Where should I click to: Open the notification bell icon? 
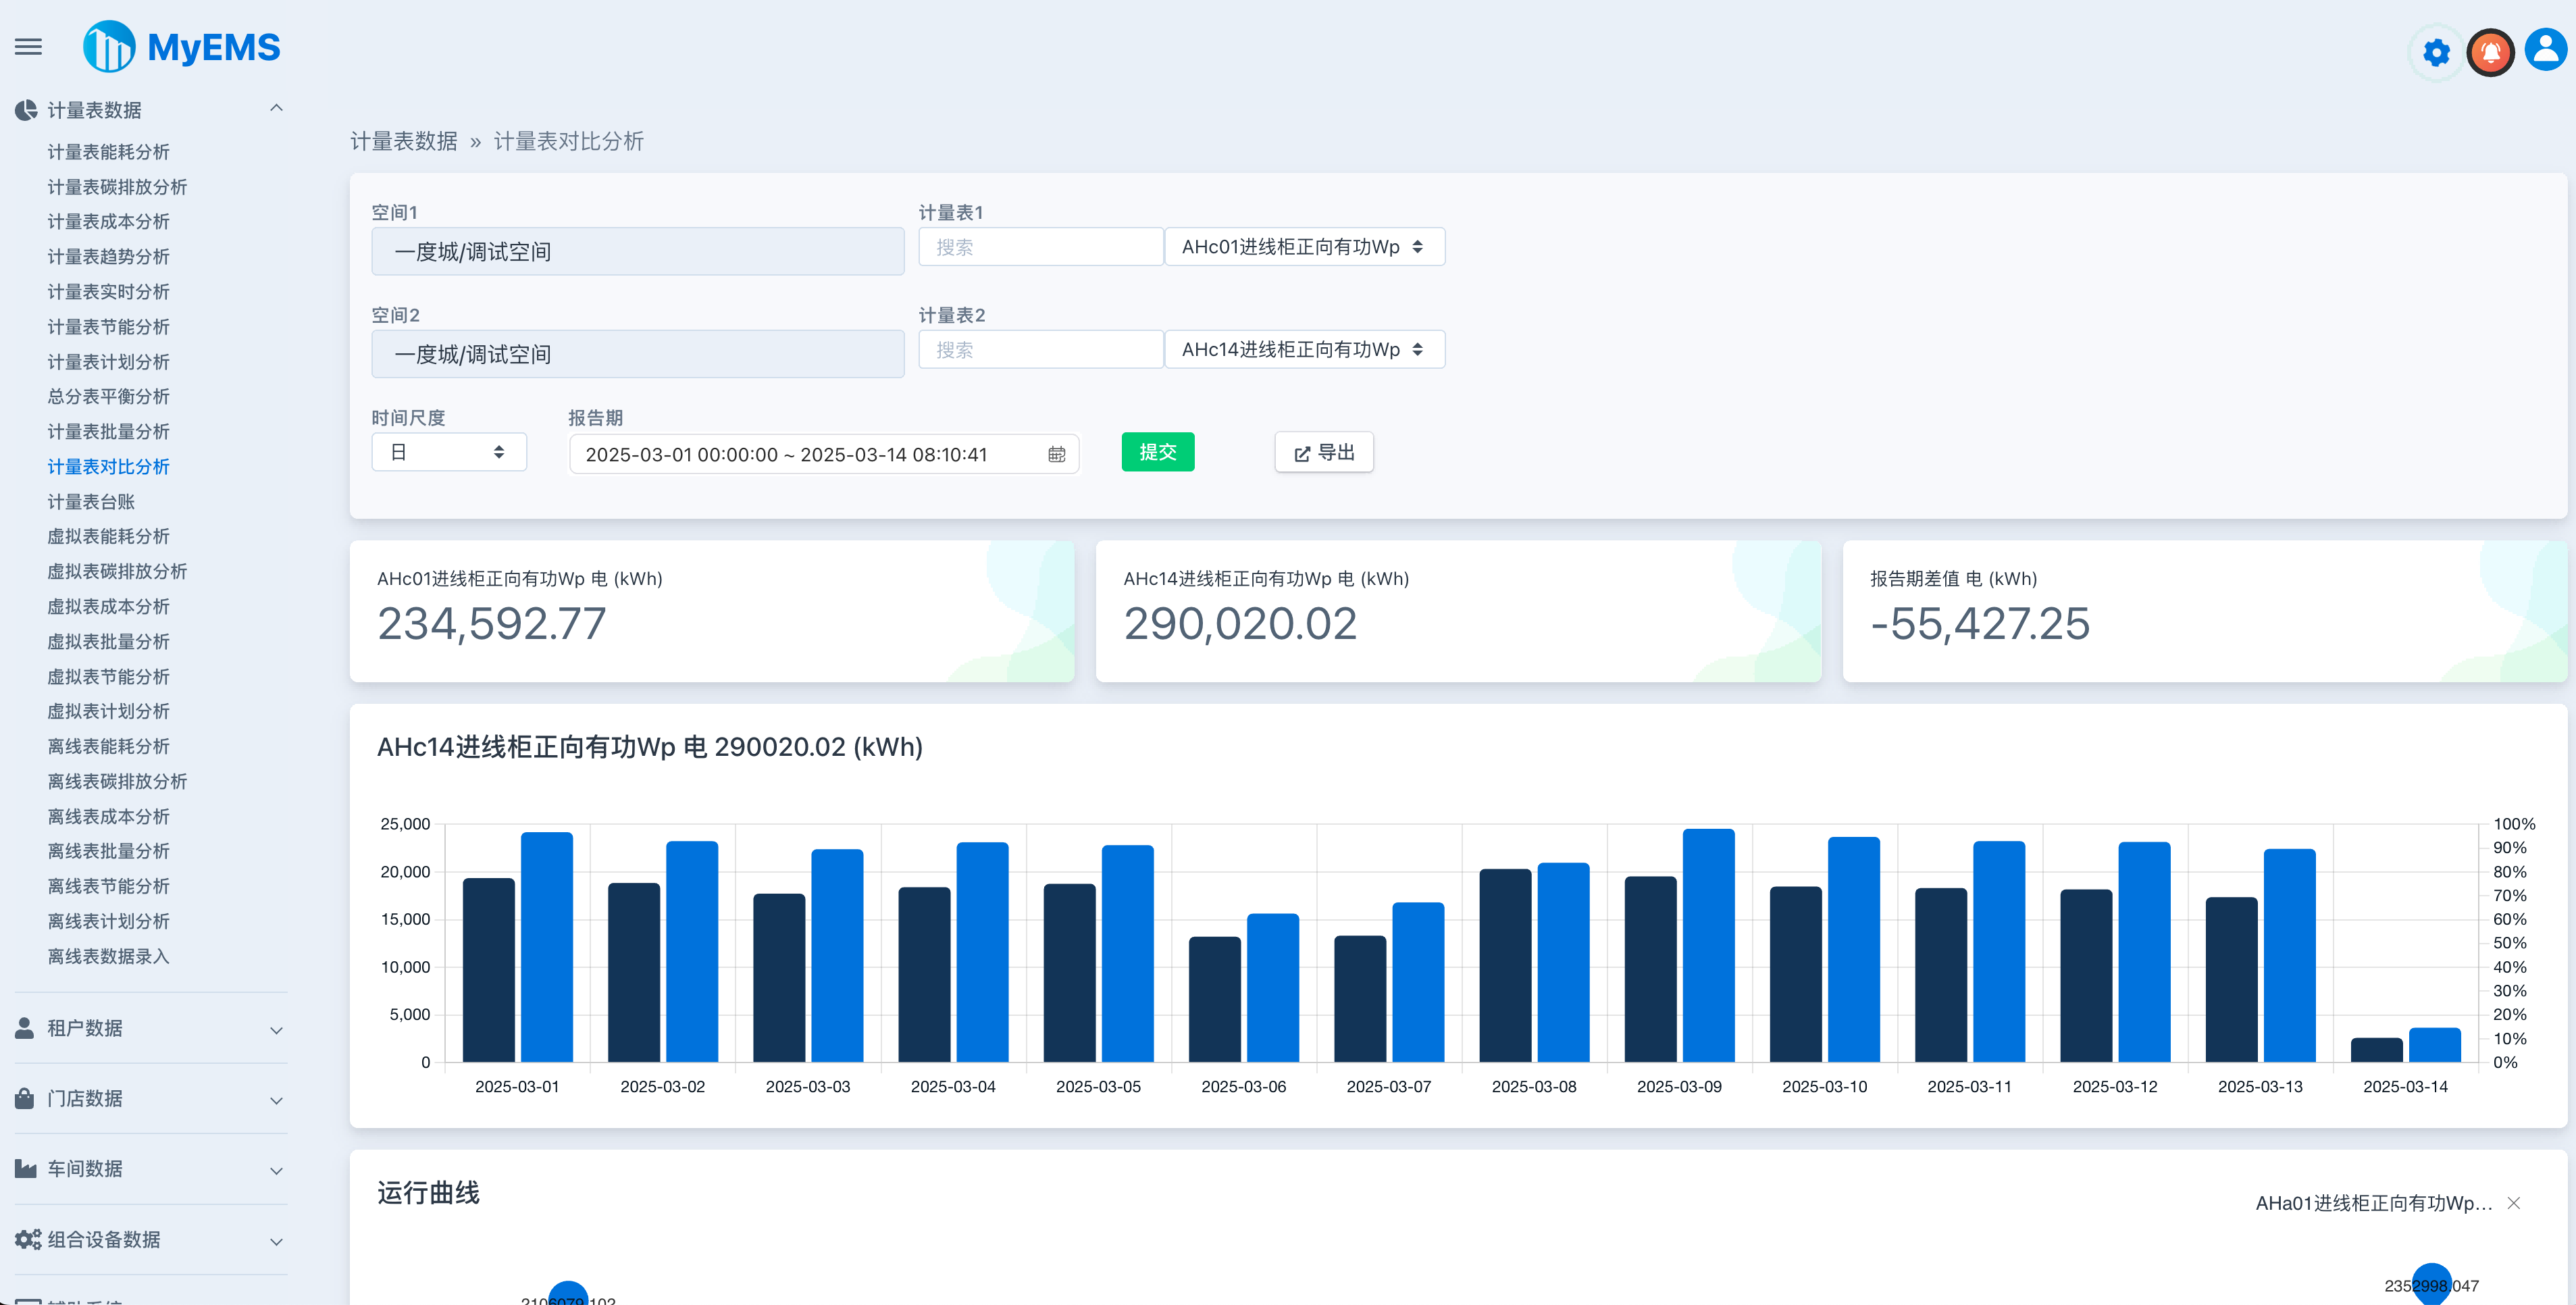click(x=2490, y=52)
